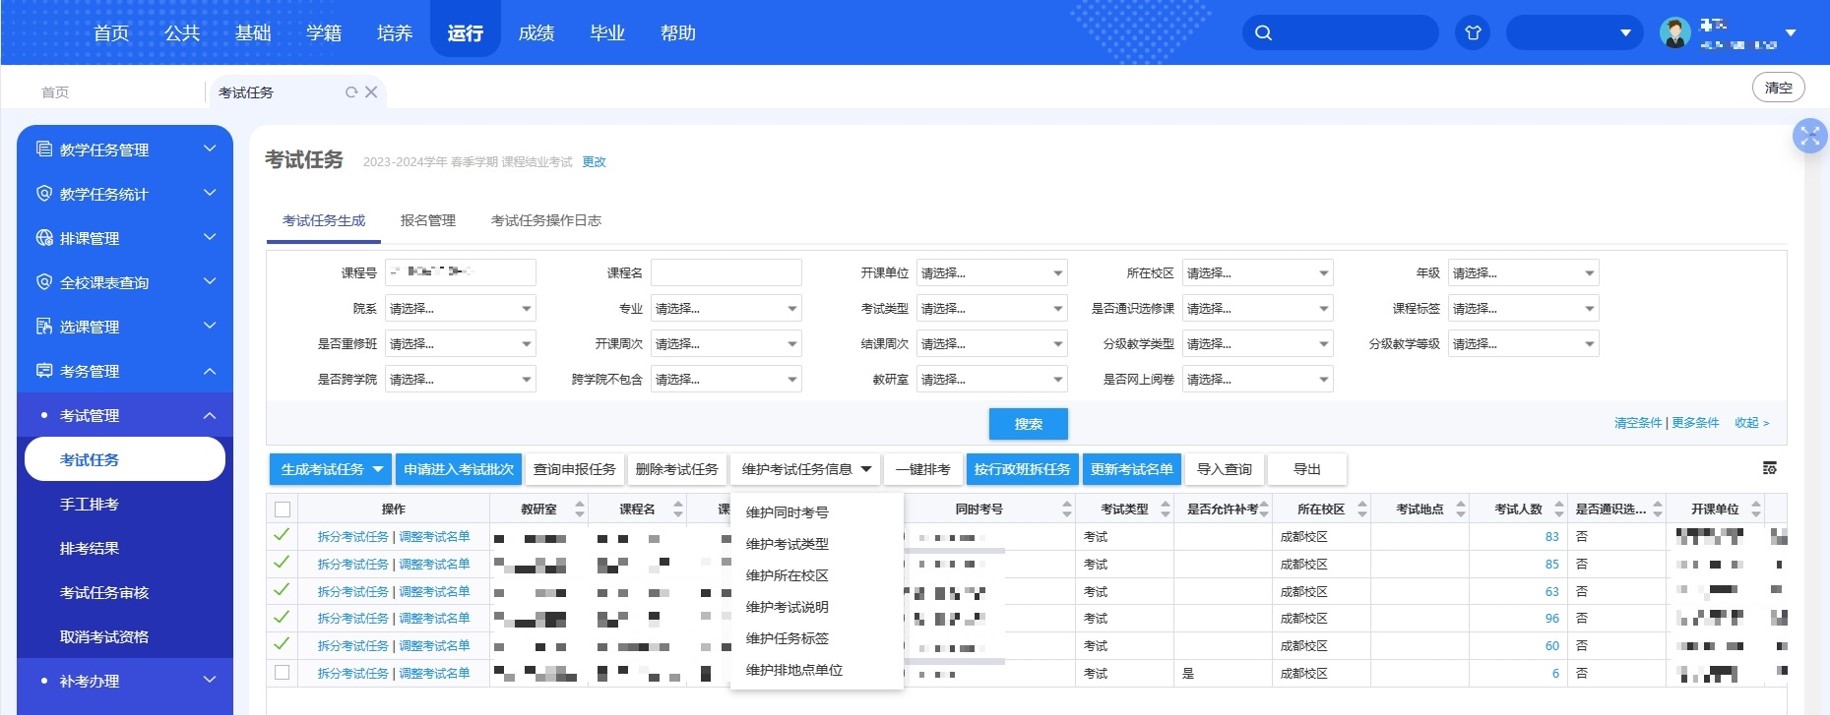The width and height of the screenshot is (1830, 715).
Task: Click the search magnifier icon in header
Action: click(1264, 33)
